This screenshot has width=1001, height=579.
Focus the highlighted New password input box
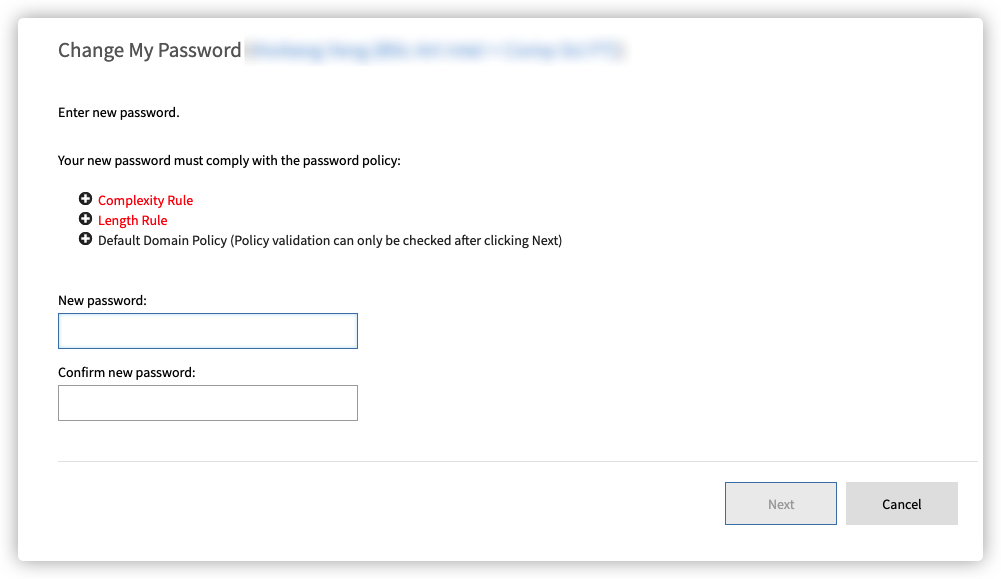[207, 330]
